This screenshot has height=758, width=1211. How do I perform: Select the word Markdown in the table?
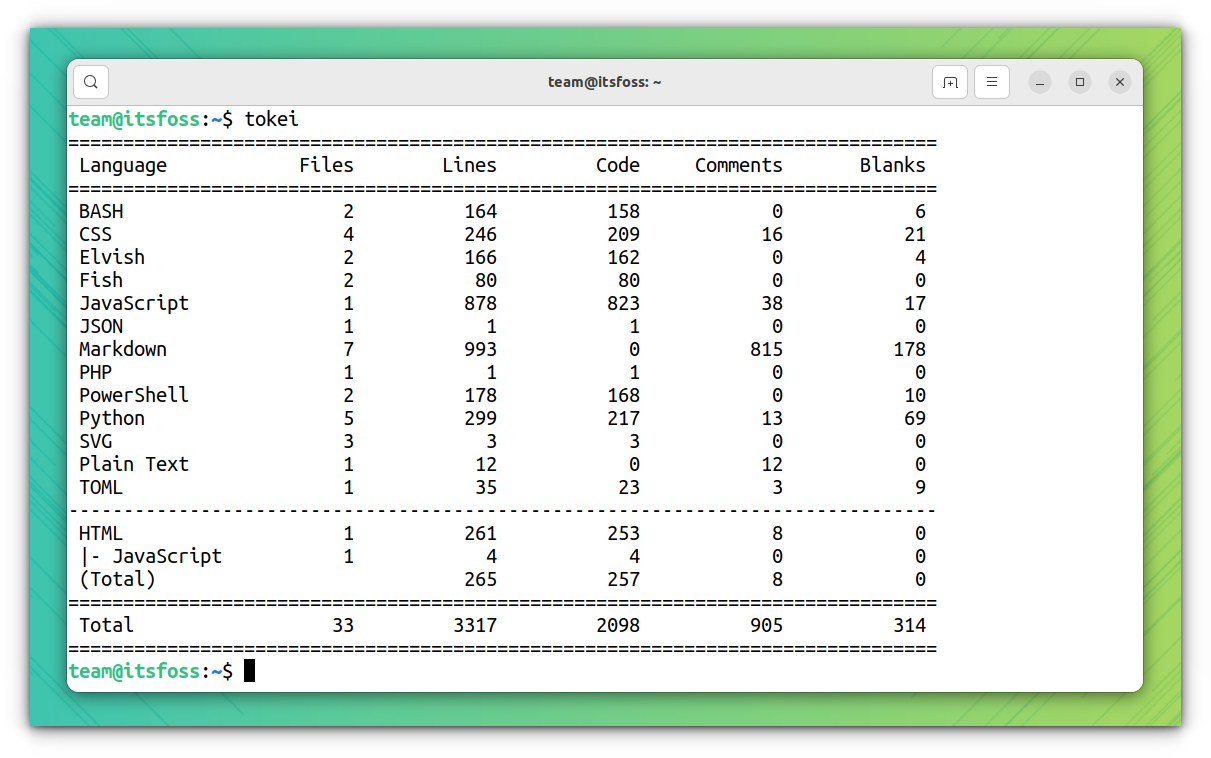click(122, 349)
